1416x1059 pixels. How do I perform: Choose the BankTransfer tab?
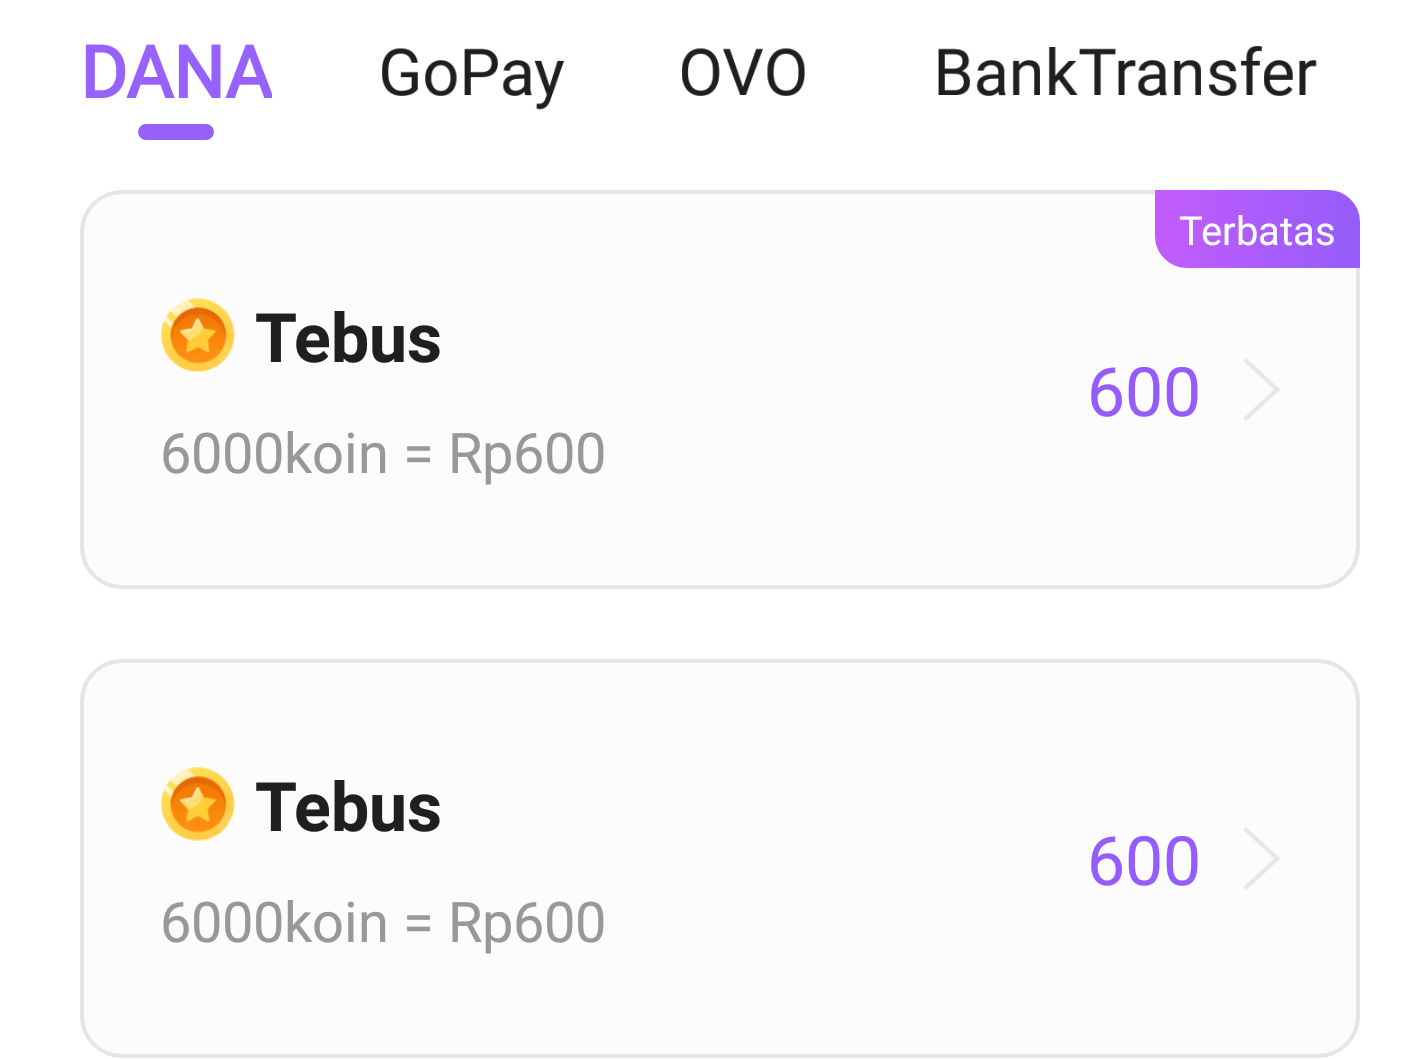[x=1125, y=73]
